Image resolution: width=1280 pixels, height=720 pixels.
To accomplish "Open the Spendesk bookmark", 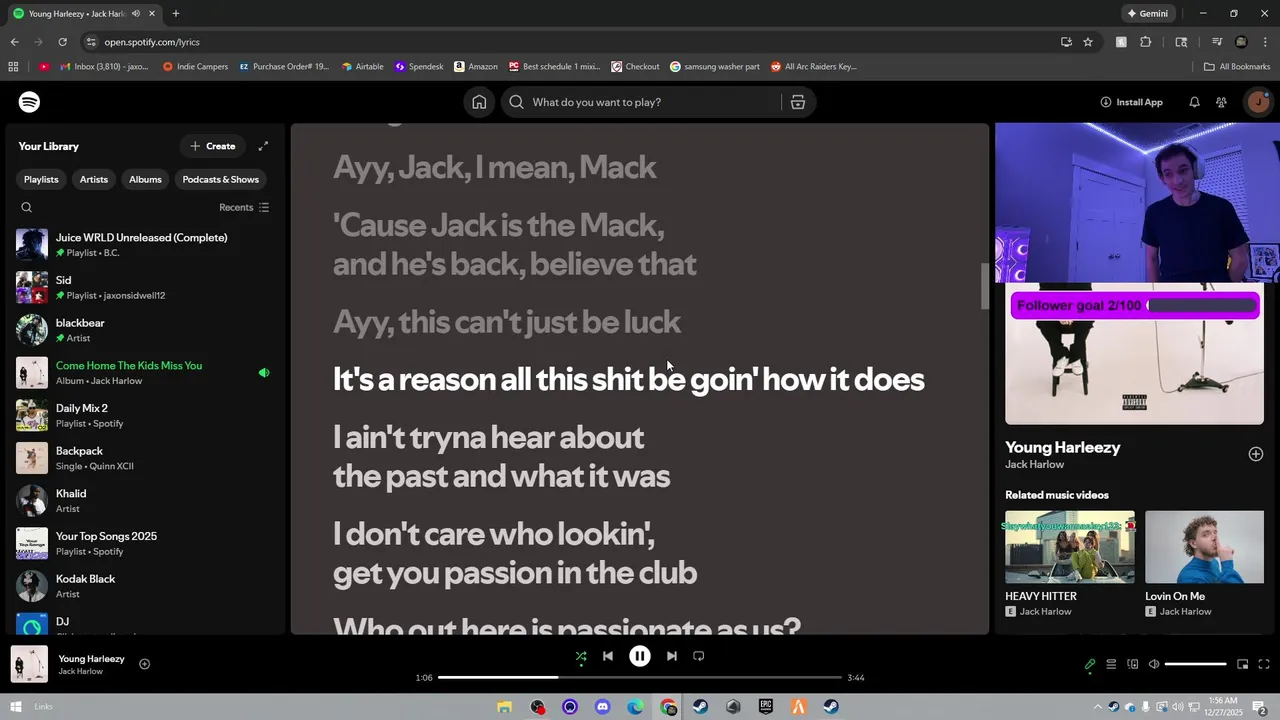I will tap(419, 67).
